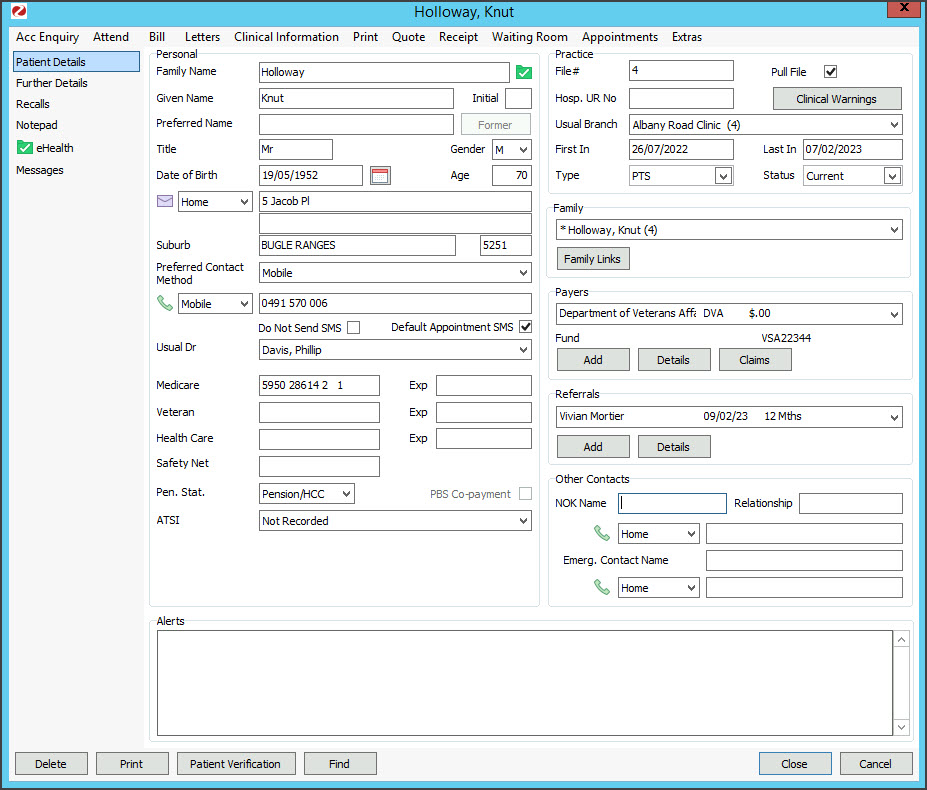Image resolution: width=927 pixels, height=790 pixels.
Task: Click the application logo in title bar
Action: coord(18,12)
